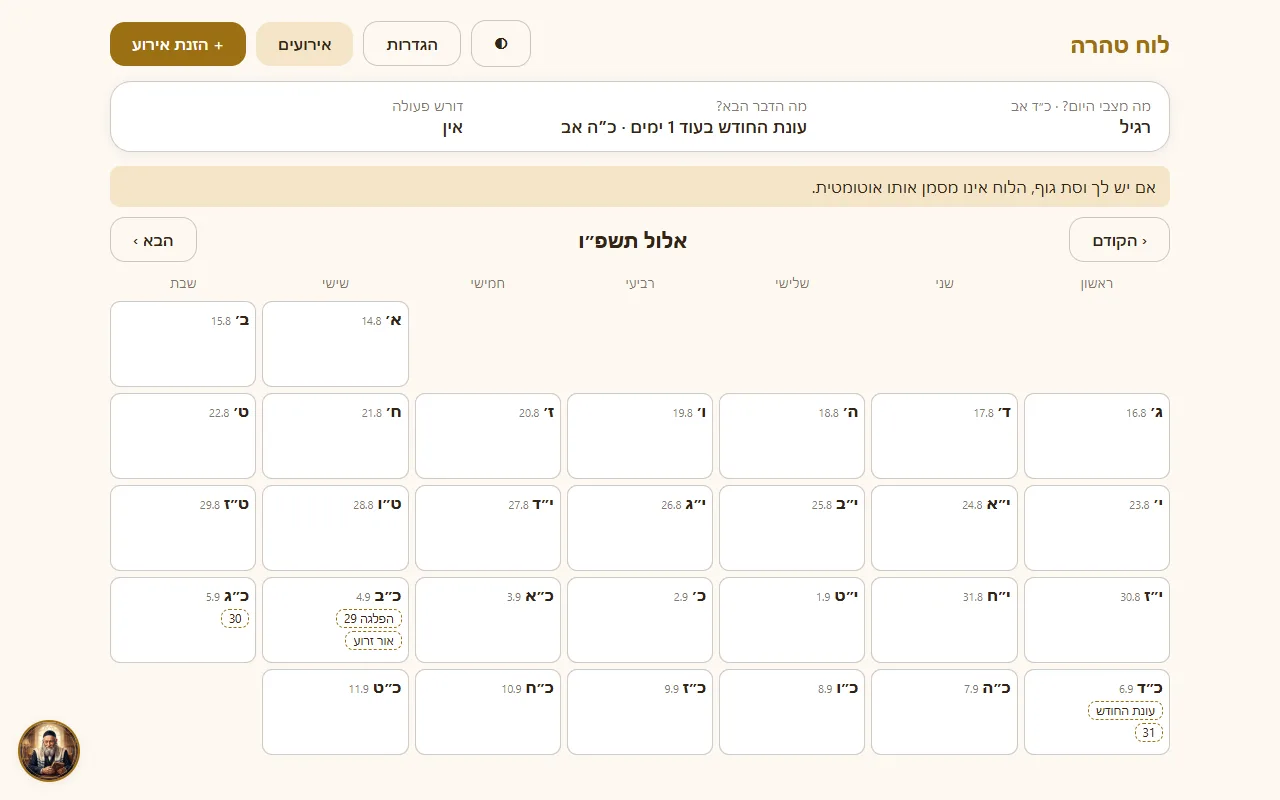This screenshot has width=1280, height=800.
Task: Click the 30 badge on כ״ג
Action: pos(235,619)
